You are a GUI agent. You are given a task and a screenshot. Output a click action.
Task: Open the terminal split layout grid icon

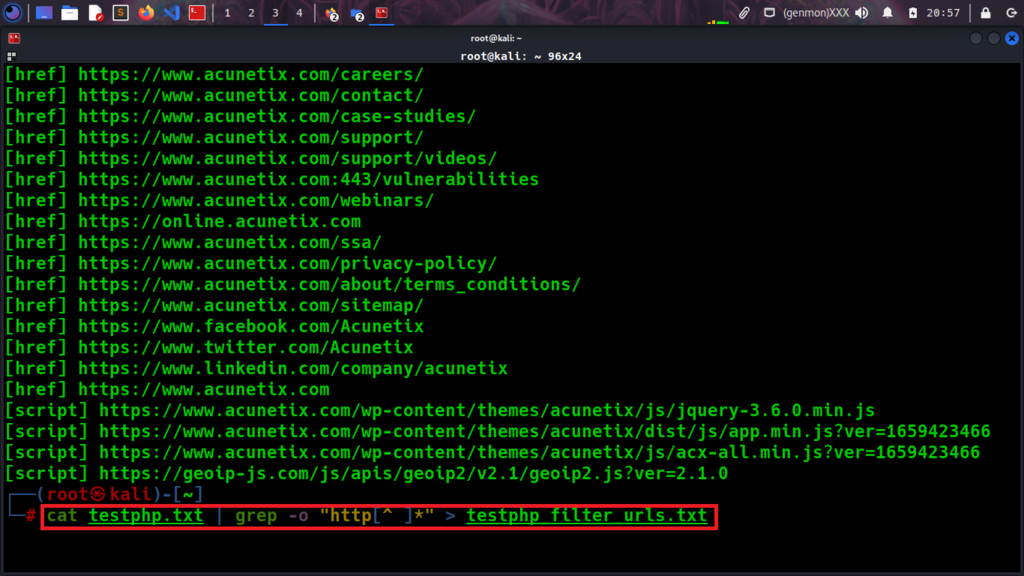(x=12, y=56)
